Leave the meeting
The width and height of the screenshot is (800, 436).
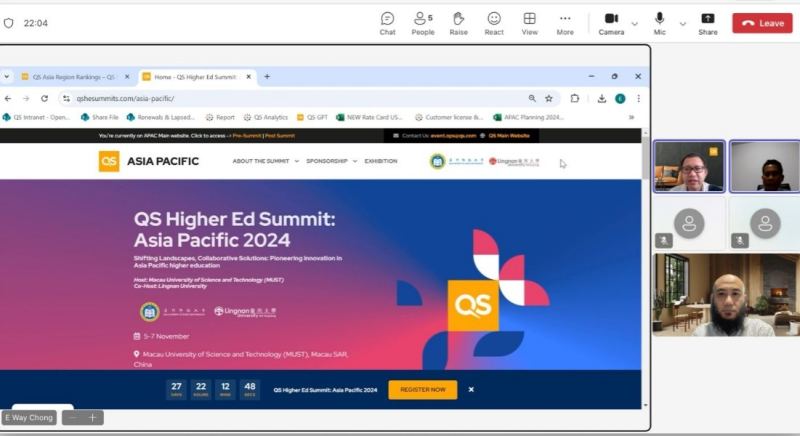tap(763, 23)
